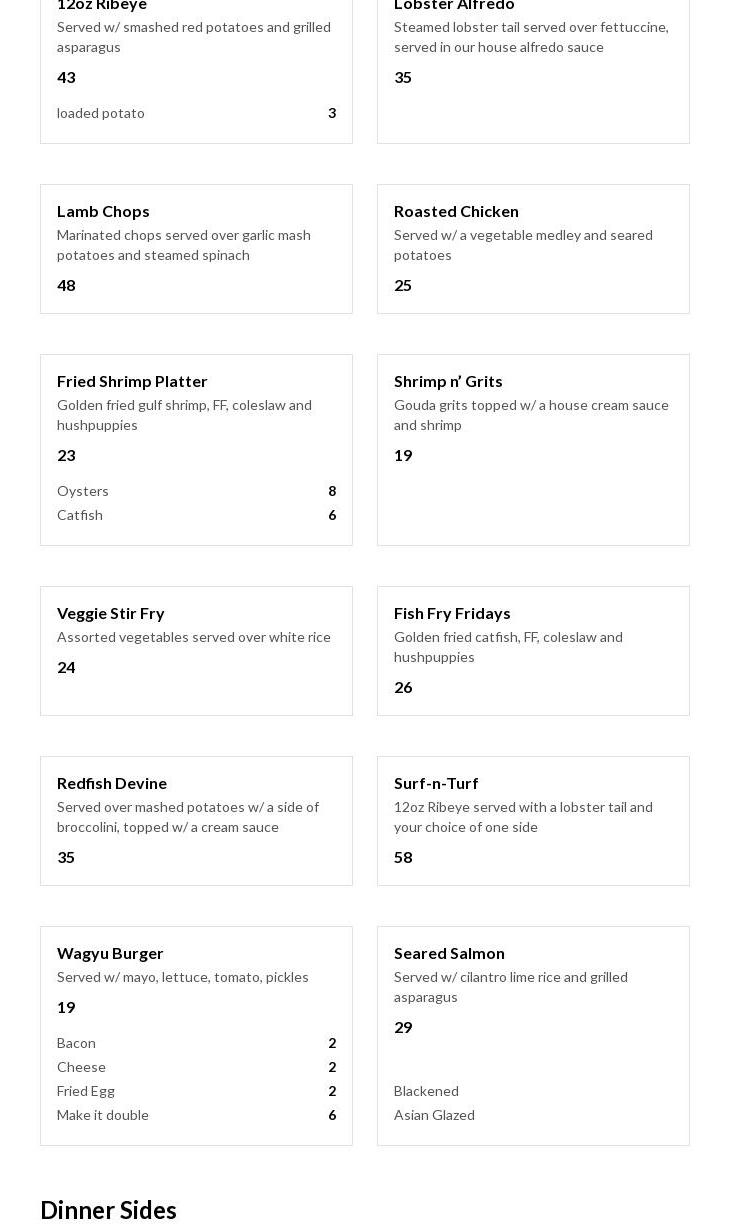The image size is (730, 1224).
Task: Click the Dinner Sides section heading
Action: click(x=108, y=1210)
